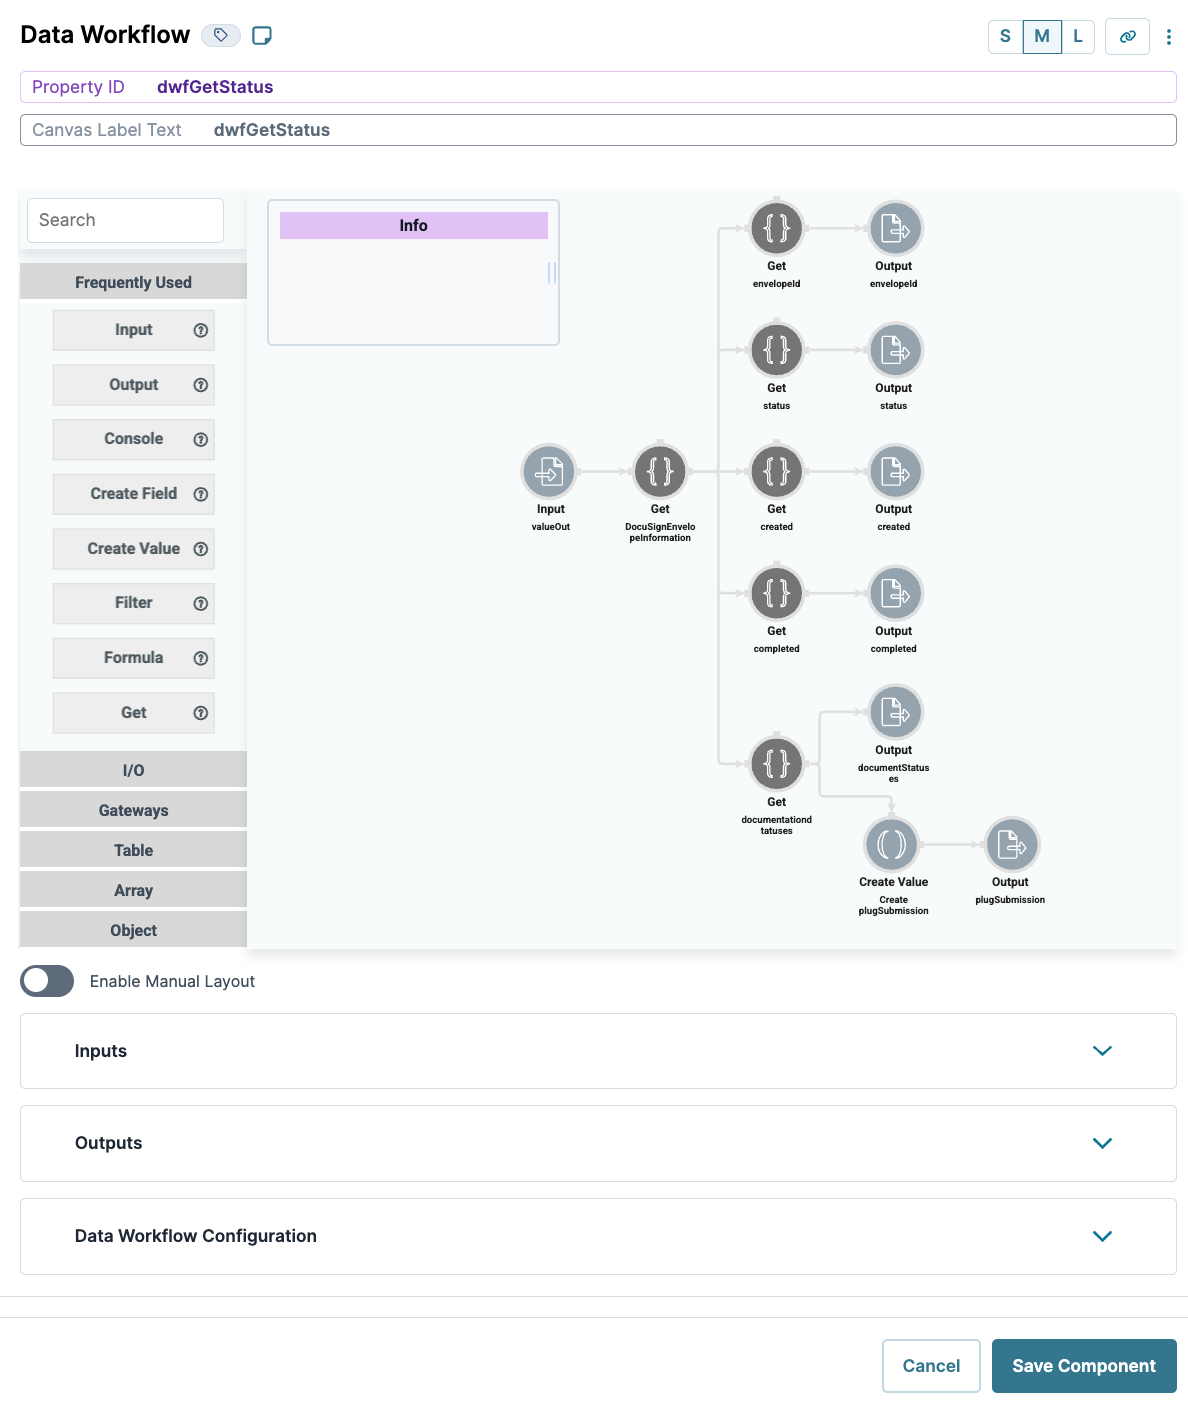Expand the Data Workflow Configuration section
Screen dimensions: 1188x1402
1103,1236
